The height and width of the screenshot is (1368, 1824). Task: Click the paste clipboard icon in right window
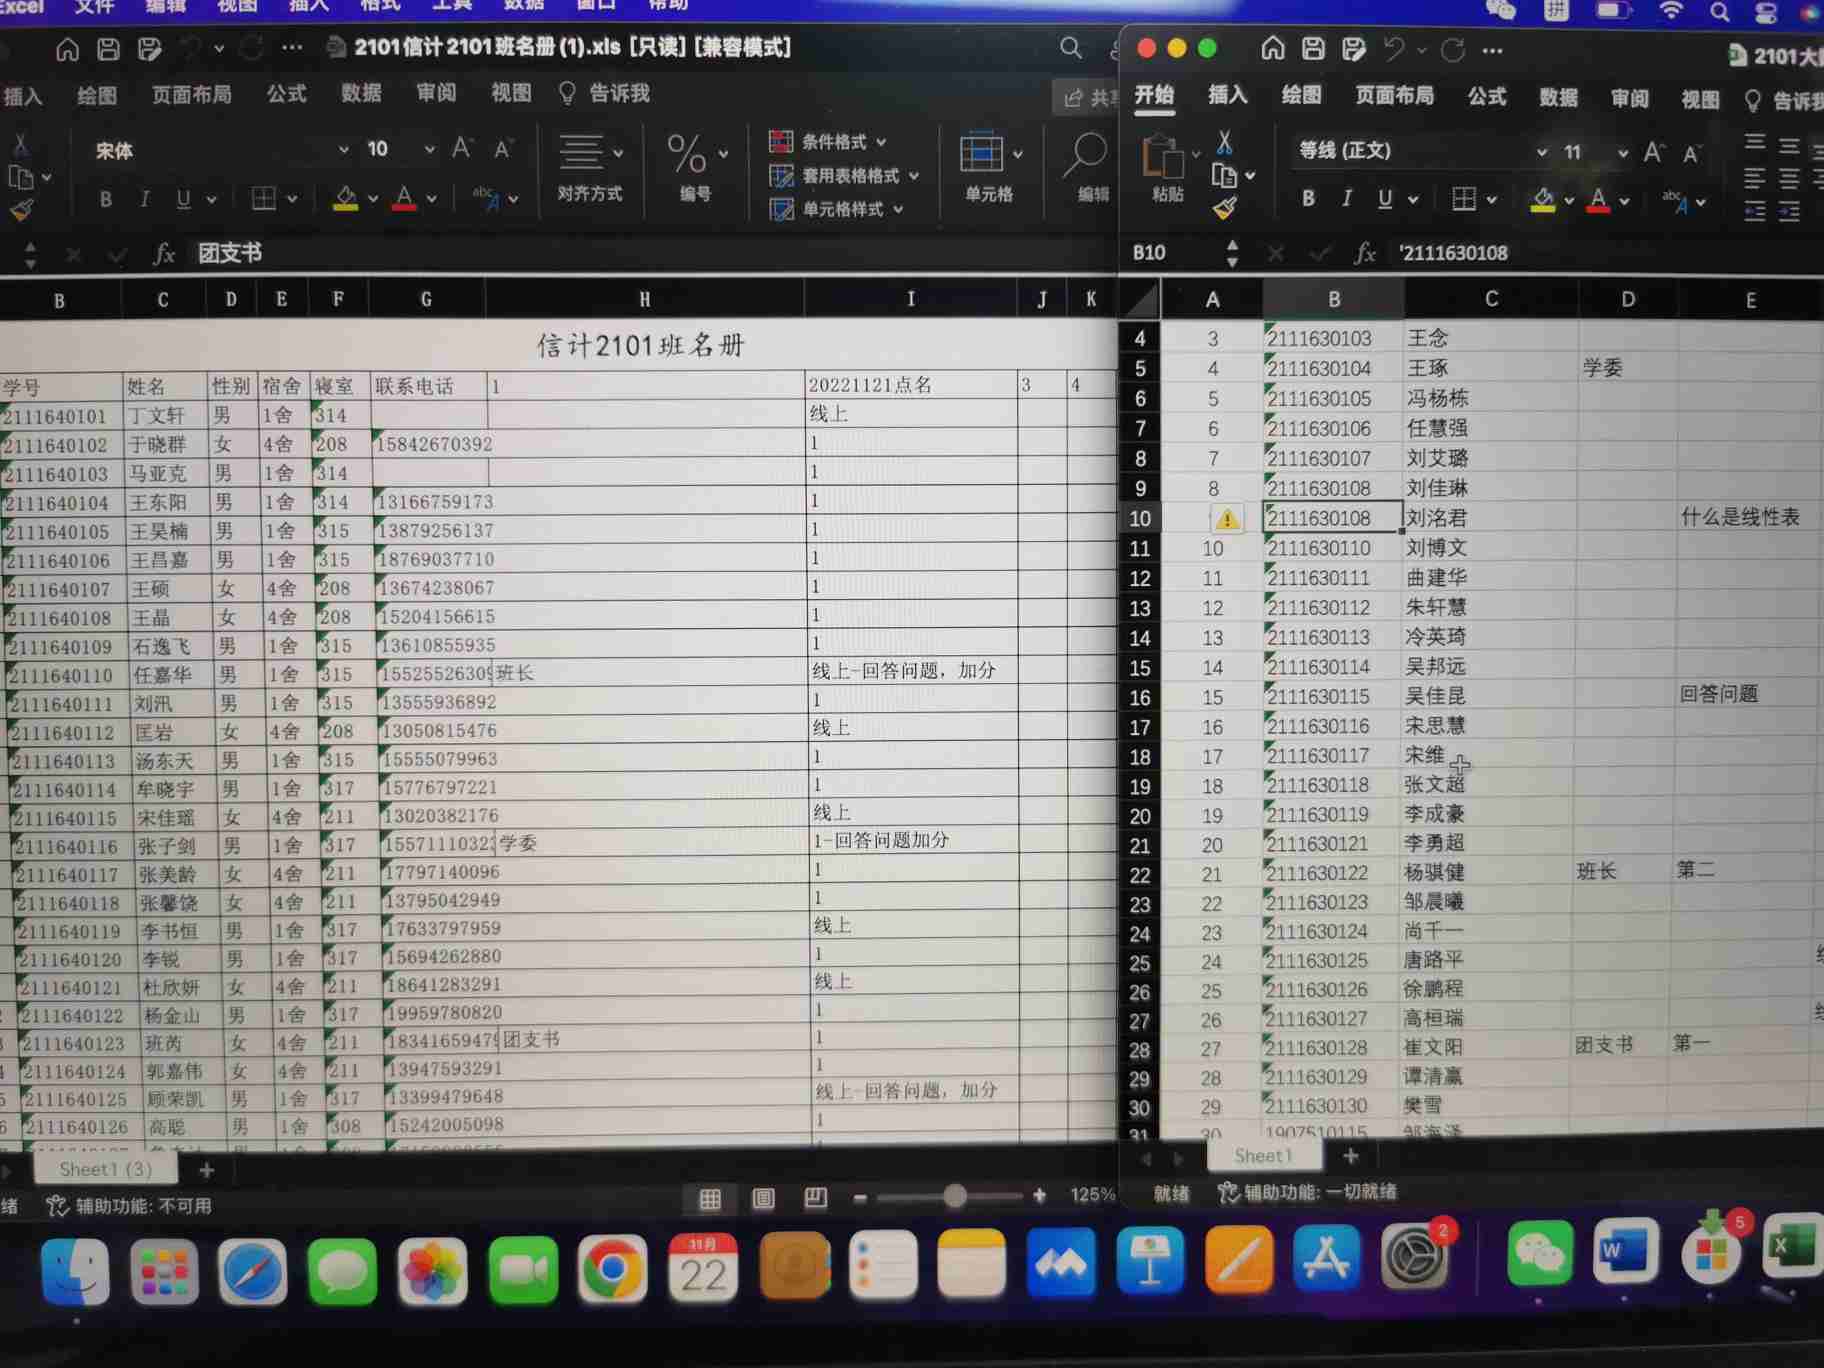(1164, 160)
